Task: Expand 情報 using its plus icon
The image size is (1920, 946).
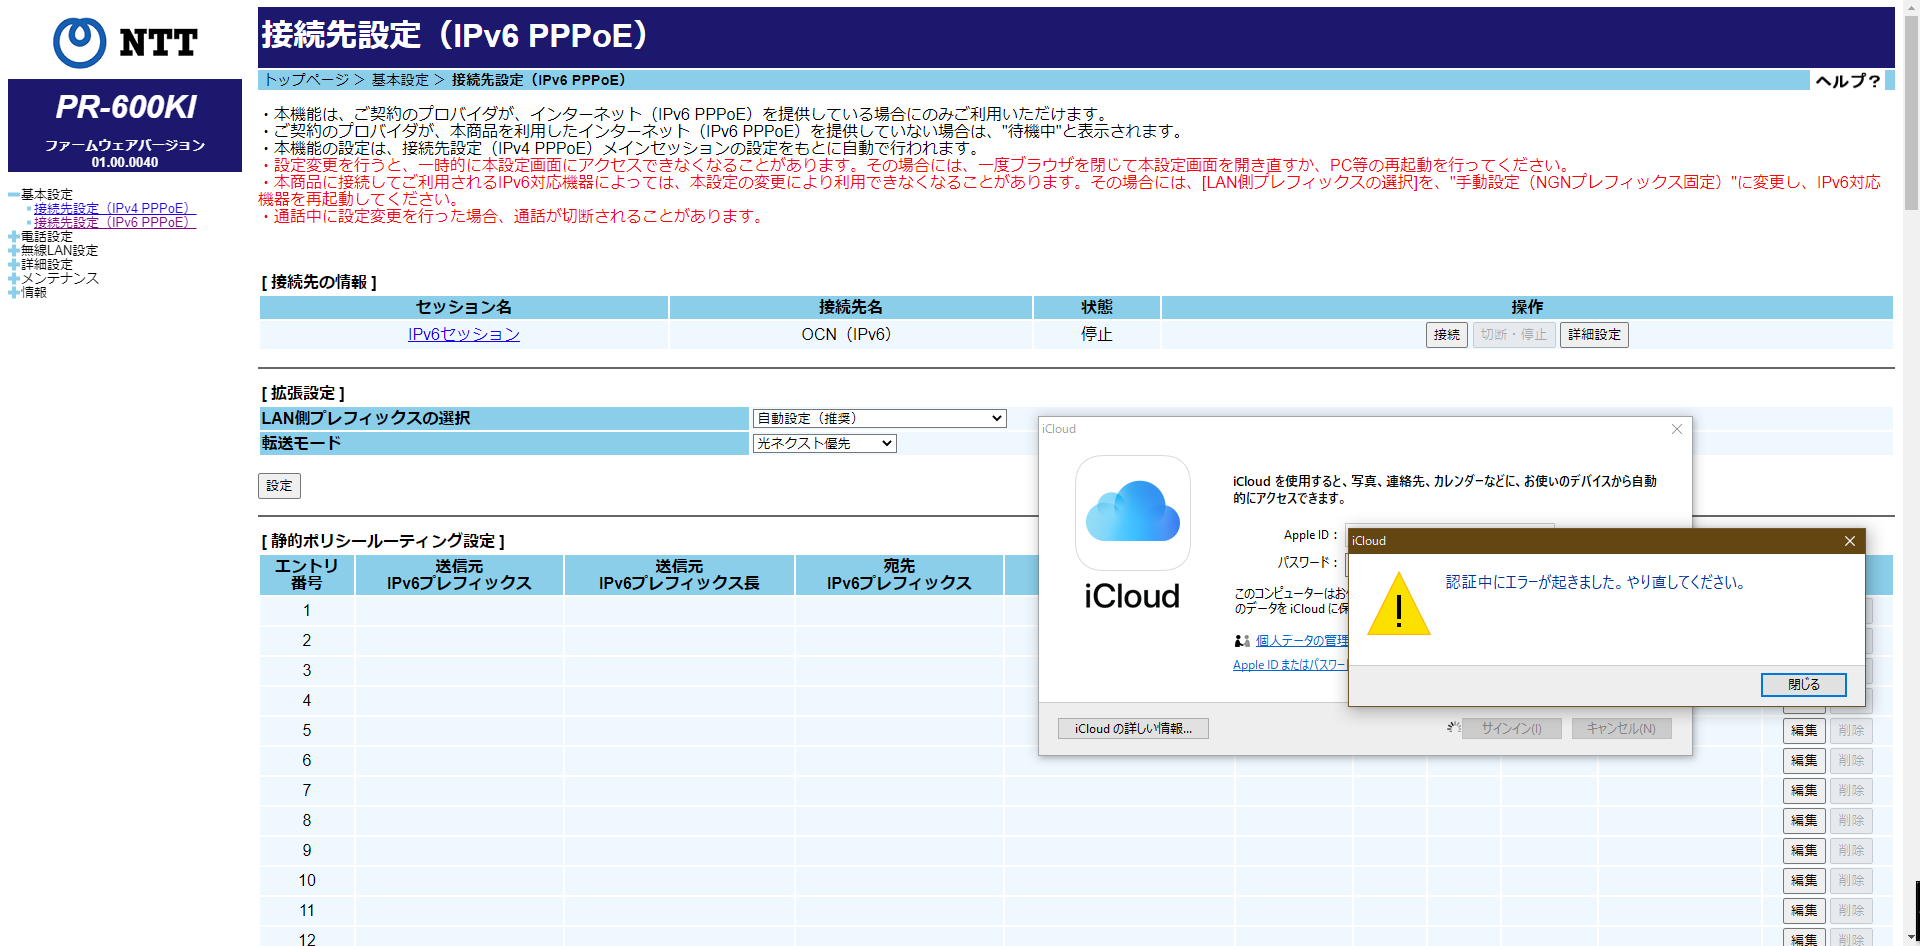Action: pos(13,293)
